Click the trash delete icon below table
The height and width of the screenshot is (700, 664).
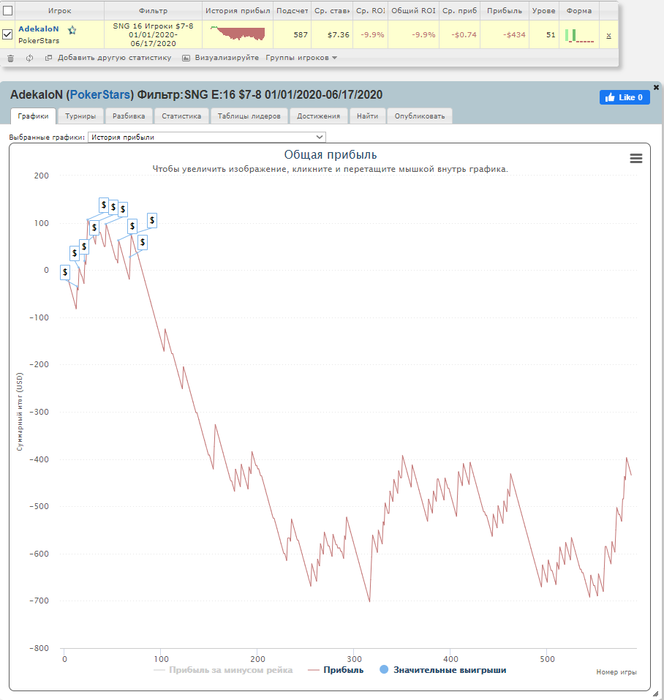click(11, 58)
